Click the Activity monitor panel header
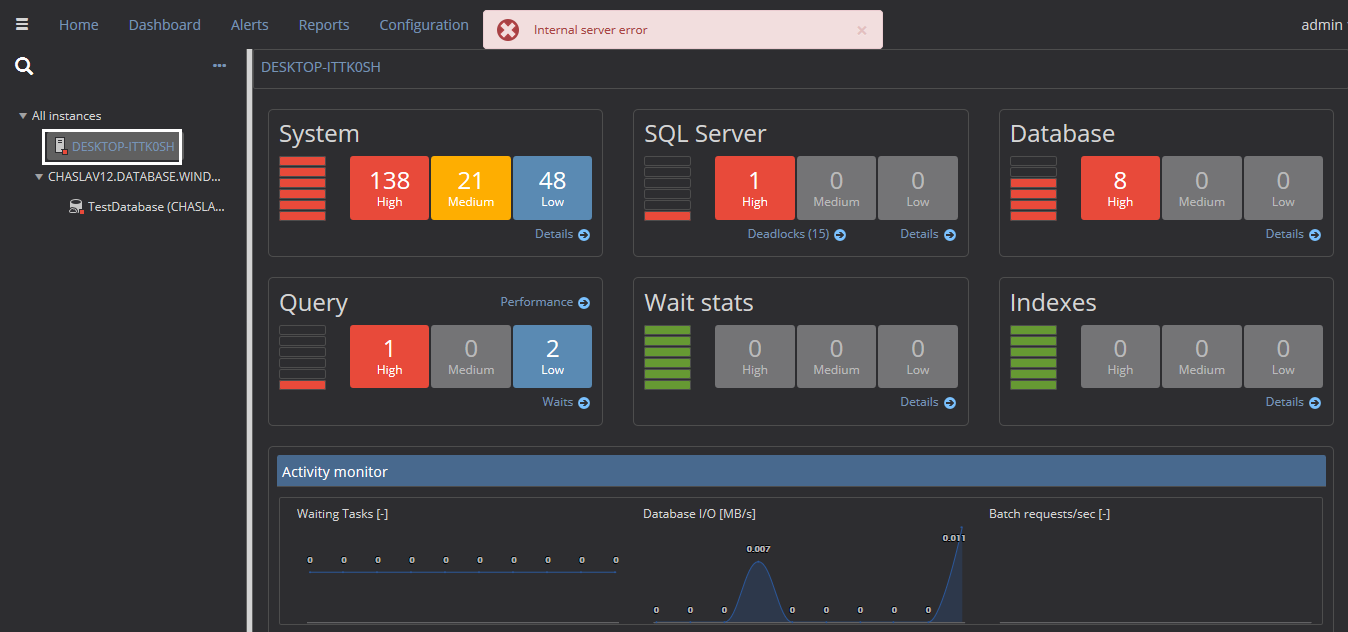Screen dimensions: 1348x632 pyautogui.click(x=801, y=472)
